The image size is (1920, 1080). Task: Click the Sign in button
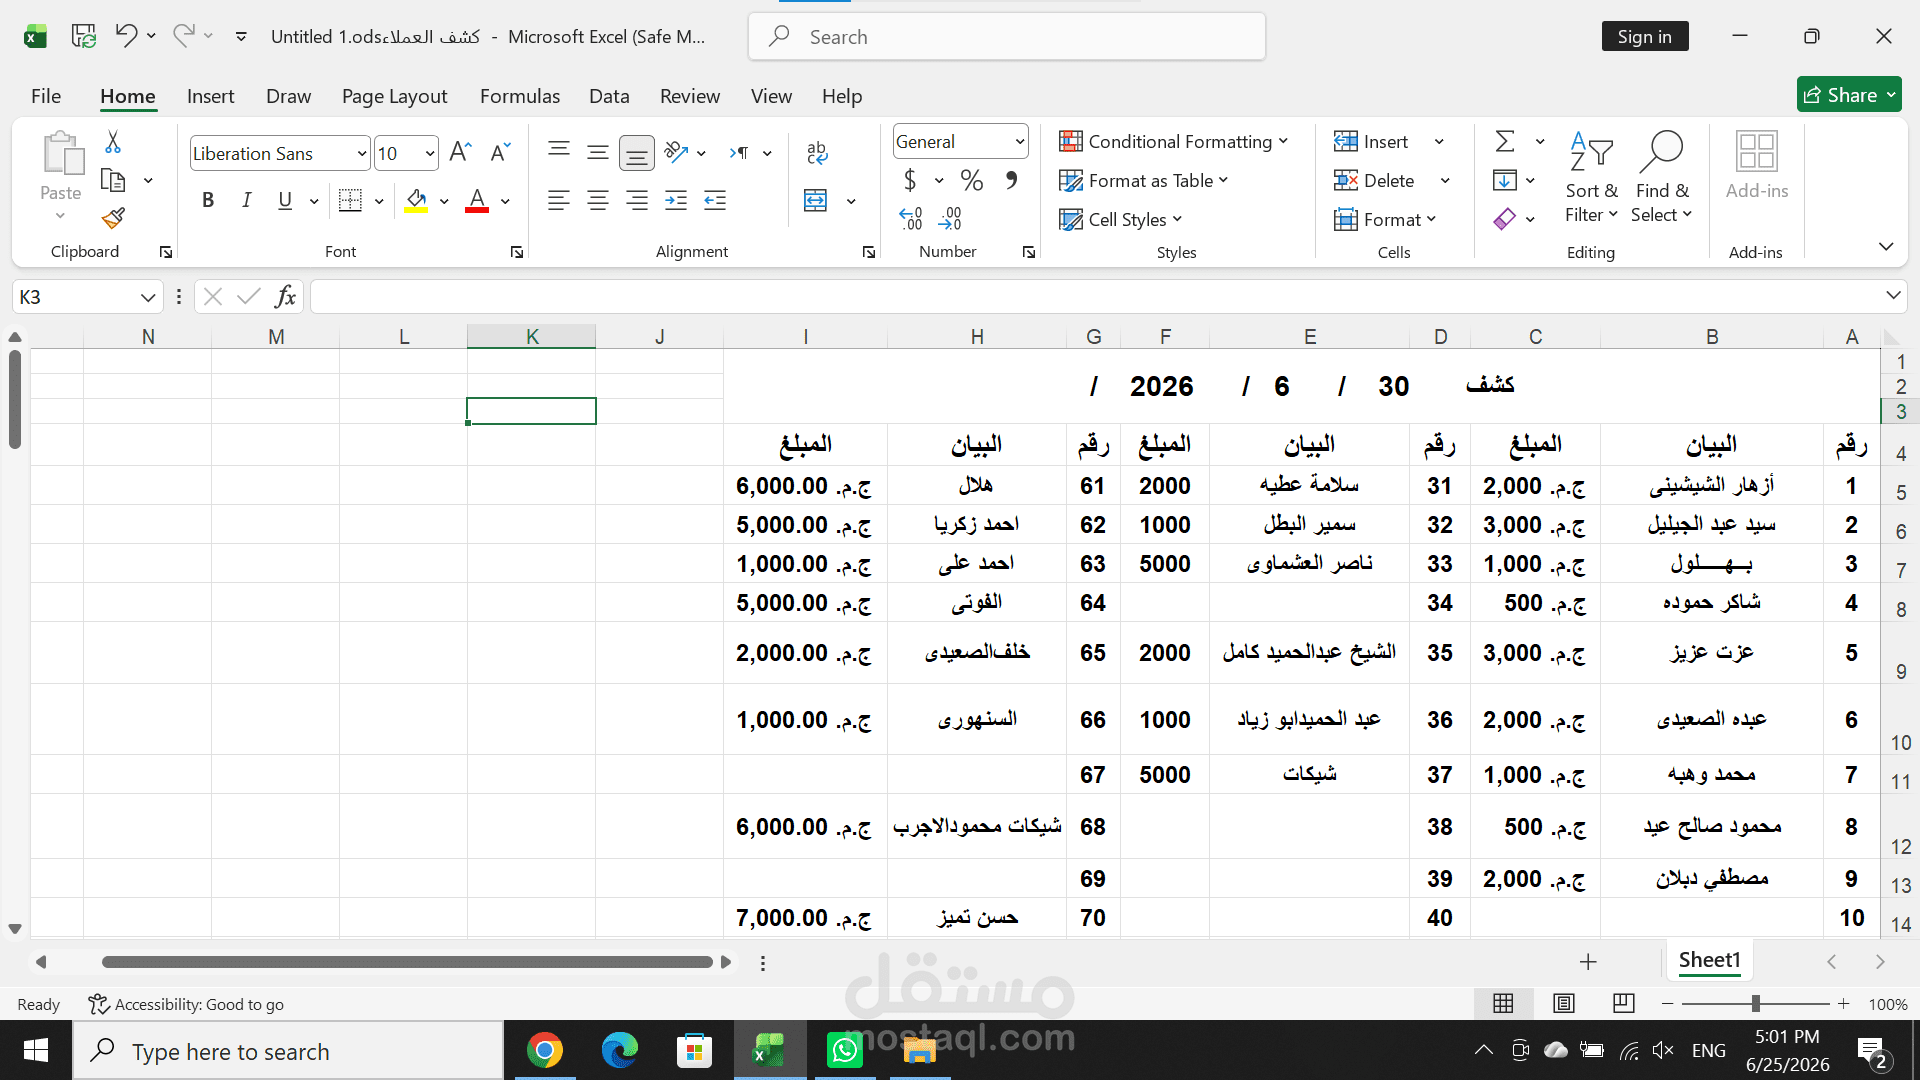[1645, 36]
